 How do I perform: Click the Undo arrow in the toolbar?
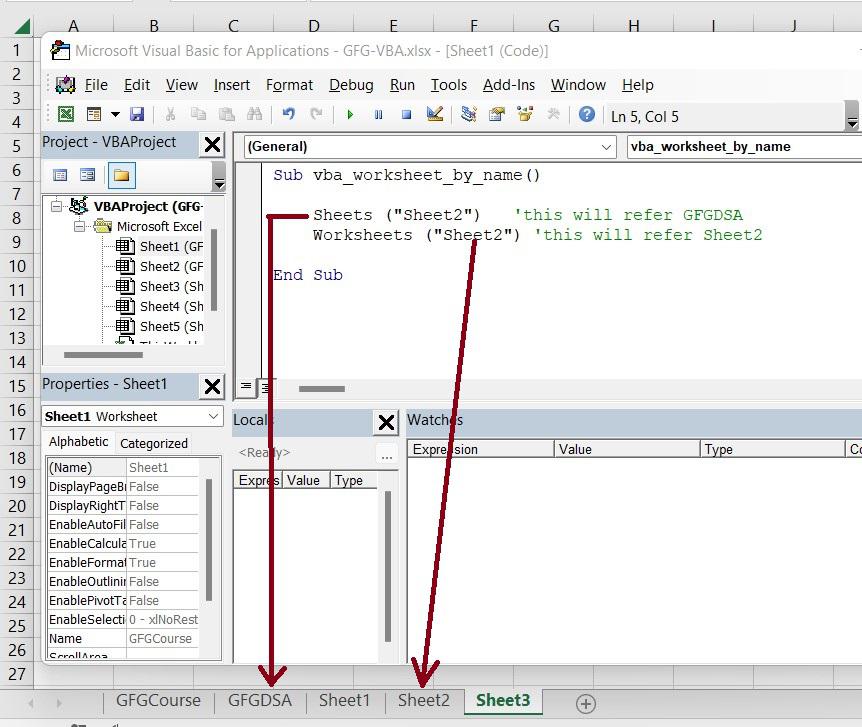289,115
